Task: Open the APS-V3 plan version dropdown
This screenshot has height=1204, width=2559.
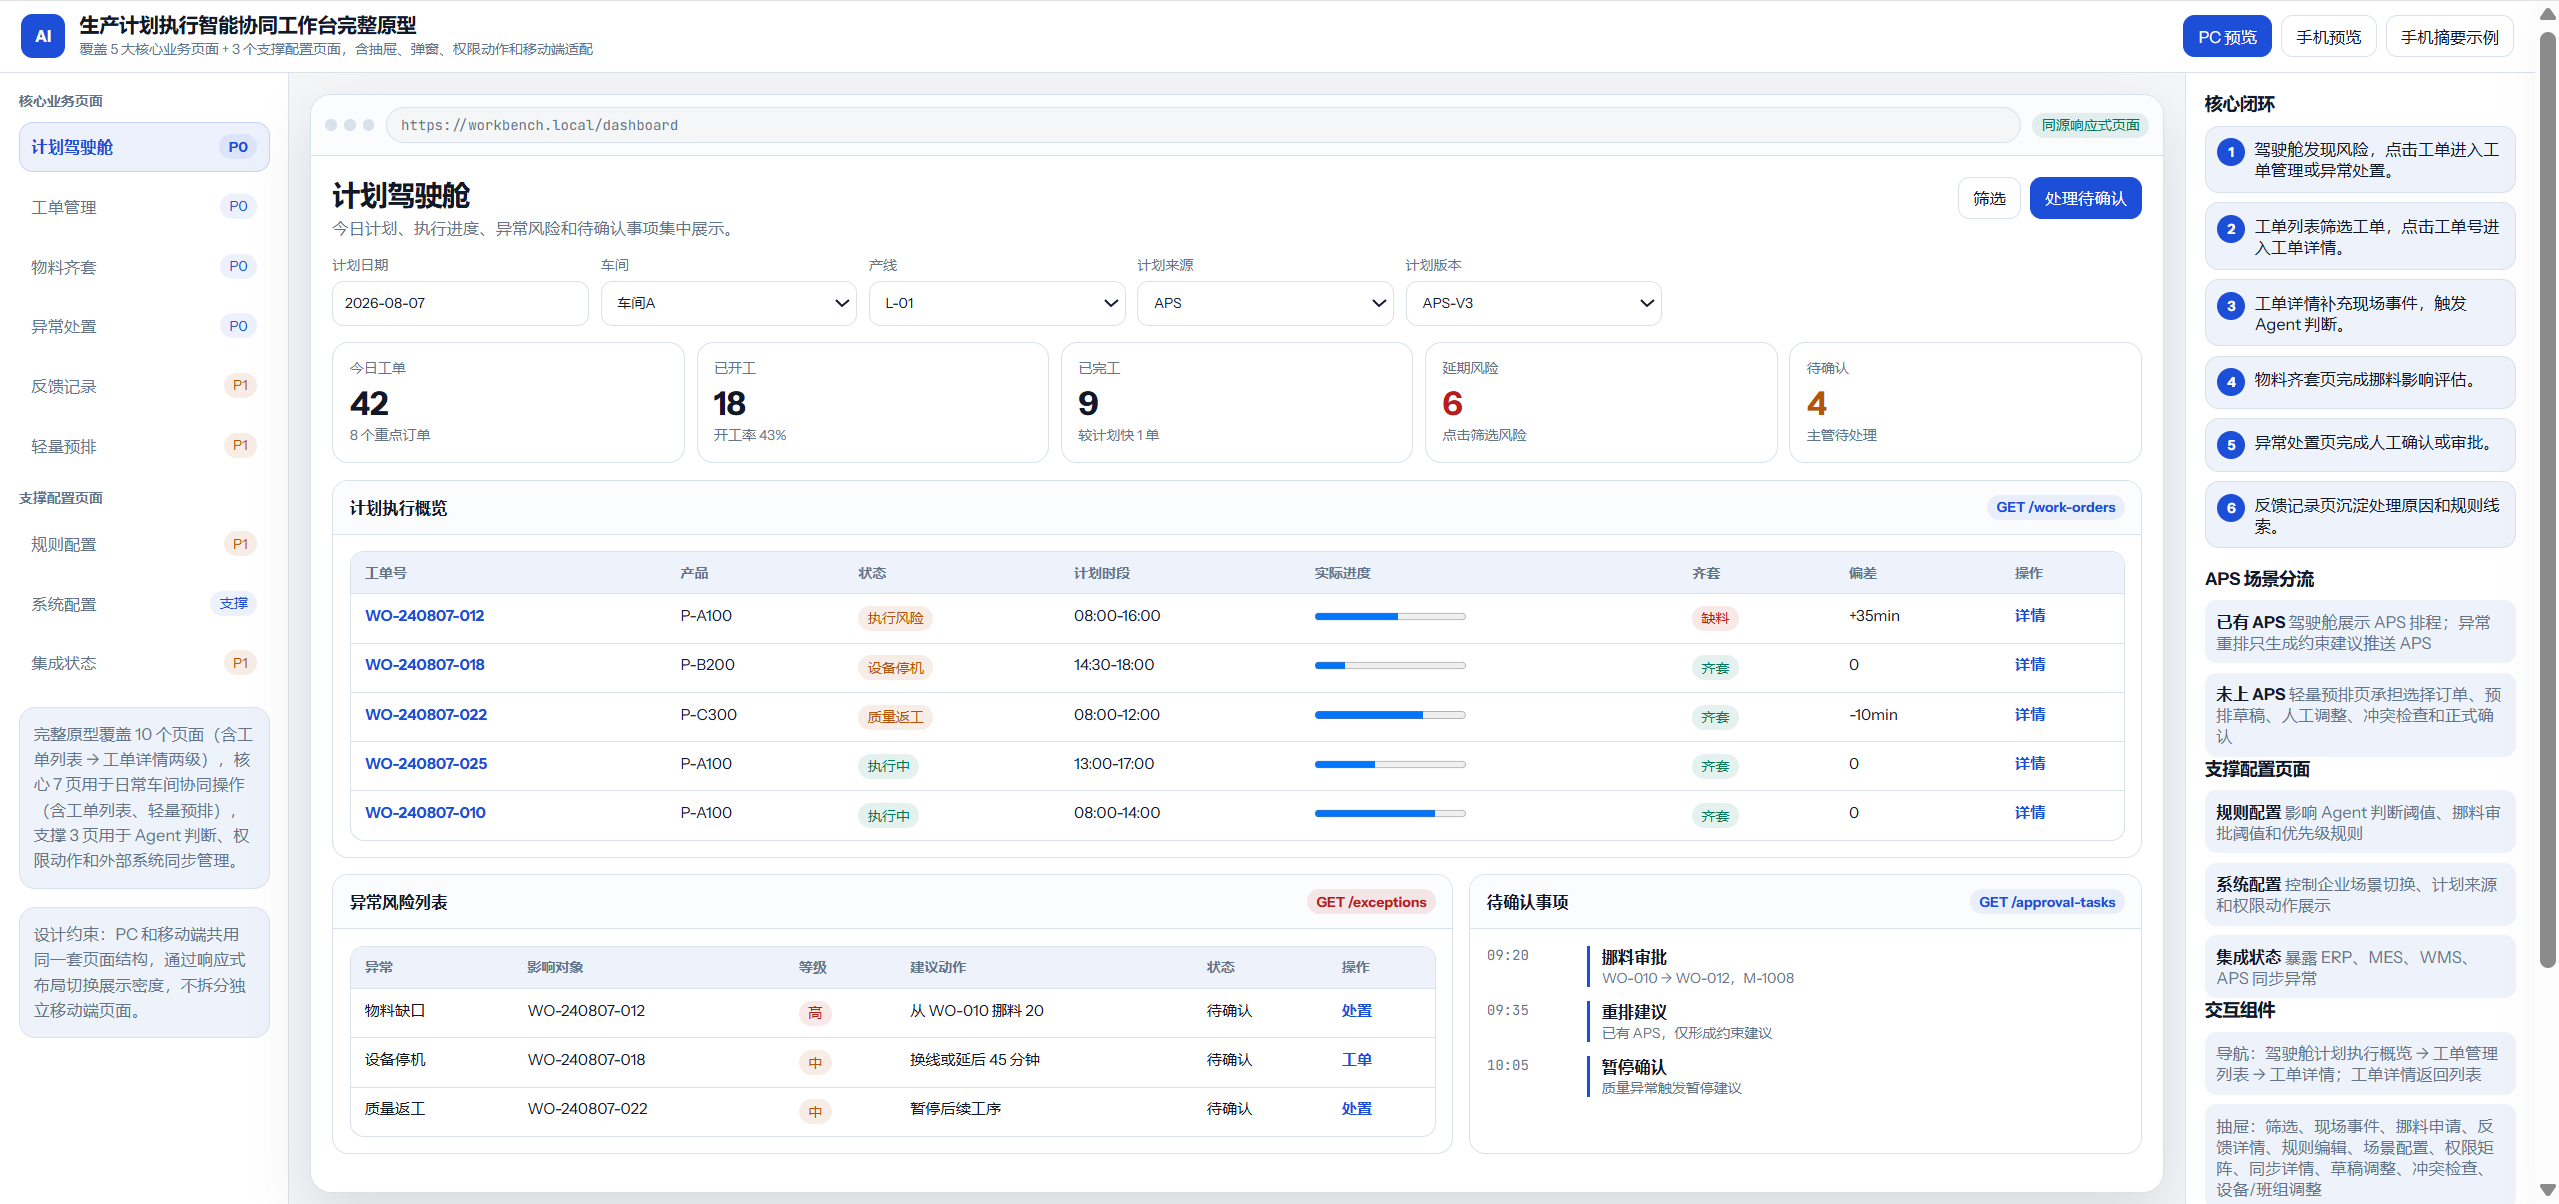Action: coord(1533,303)
